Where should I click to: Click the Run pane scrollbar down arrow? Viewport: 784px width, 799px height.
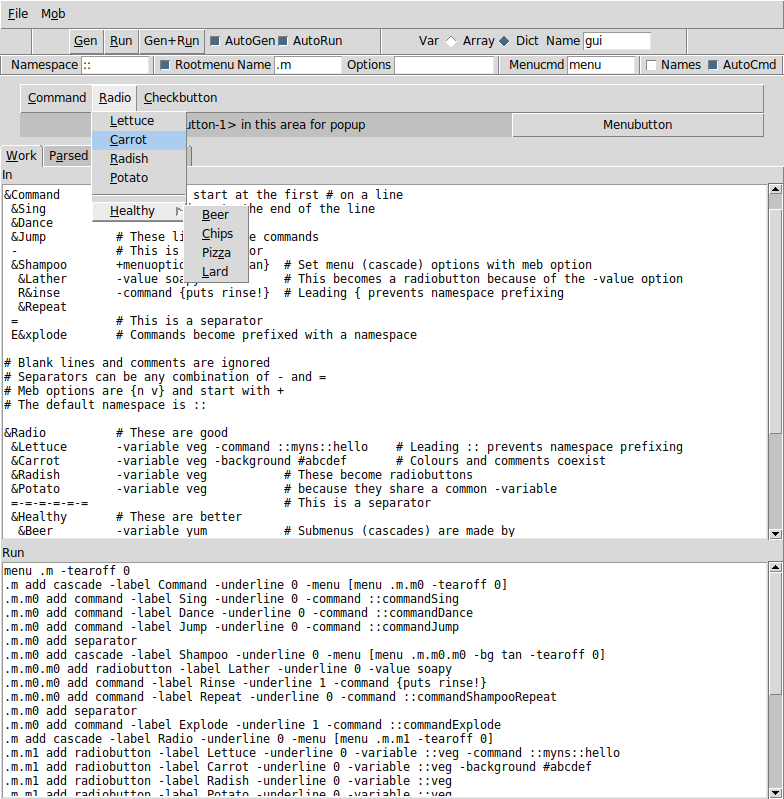[x=775, y=791]
